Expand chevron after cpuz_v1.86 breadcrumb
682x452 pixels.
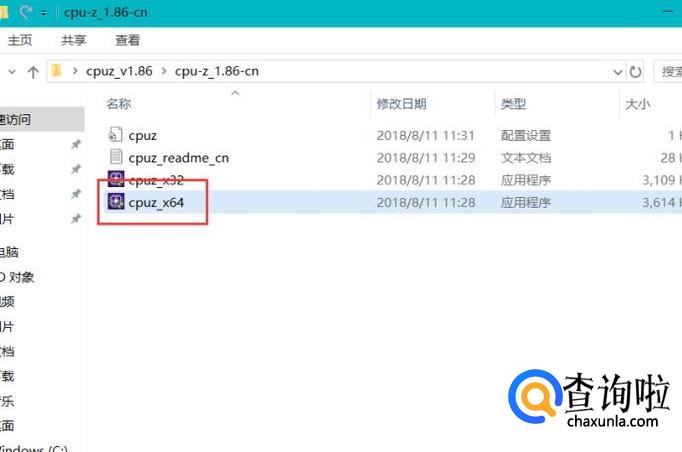coord(164,71)
